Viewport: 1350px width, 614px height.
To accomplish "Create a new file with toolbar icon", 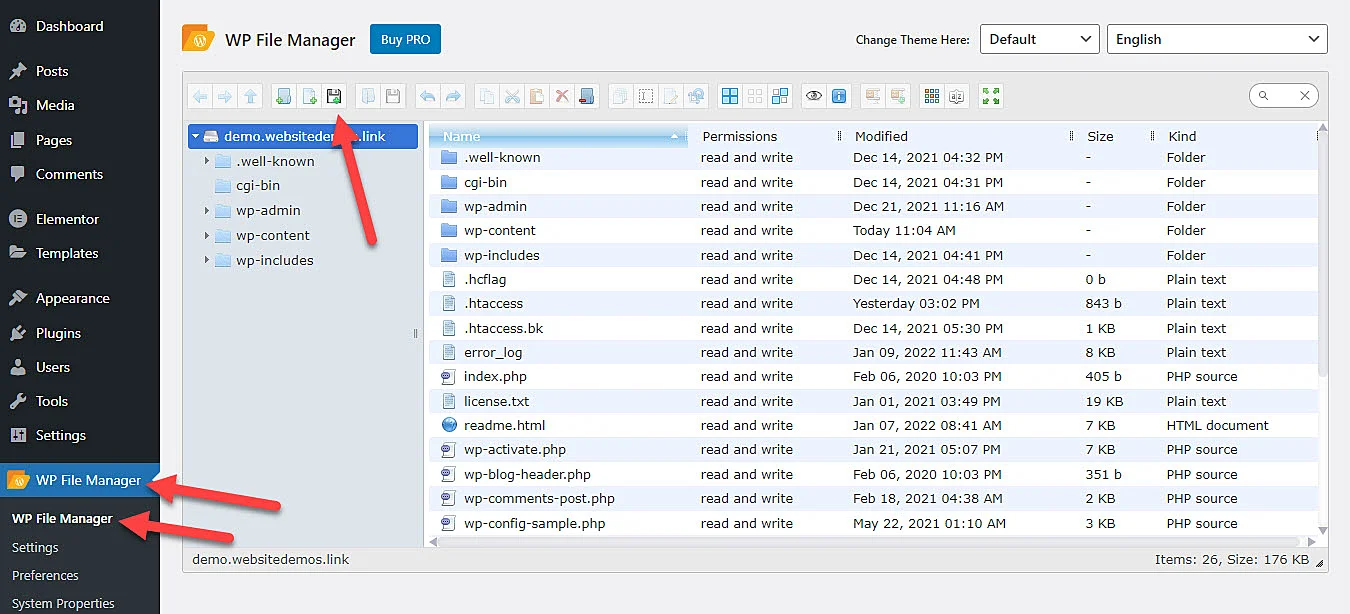I will (x=310, y=96).
